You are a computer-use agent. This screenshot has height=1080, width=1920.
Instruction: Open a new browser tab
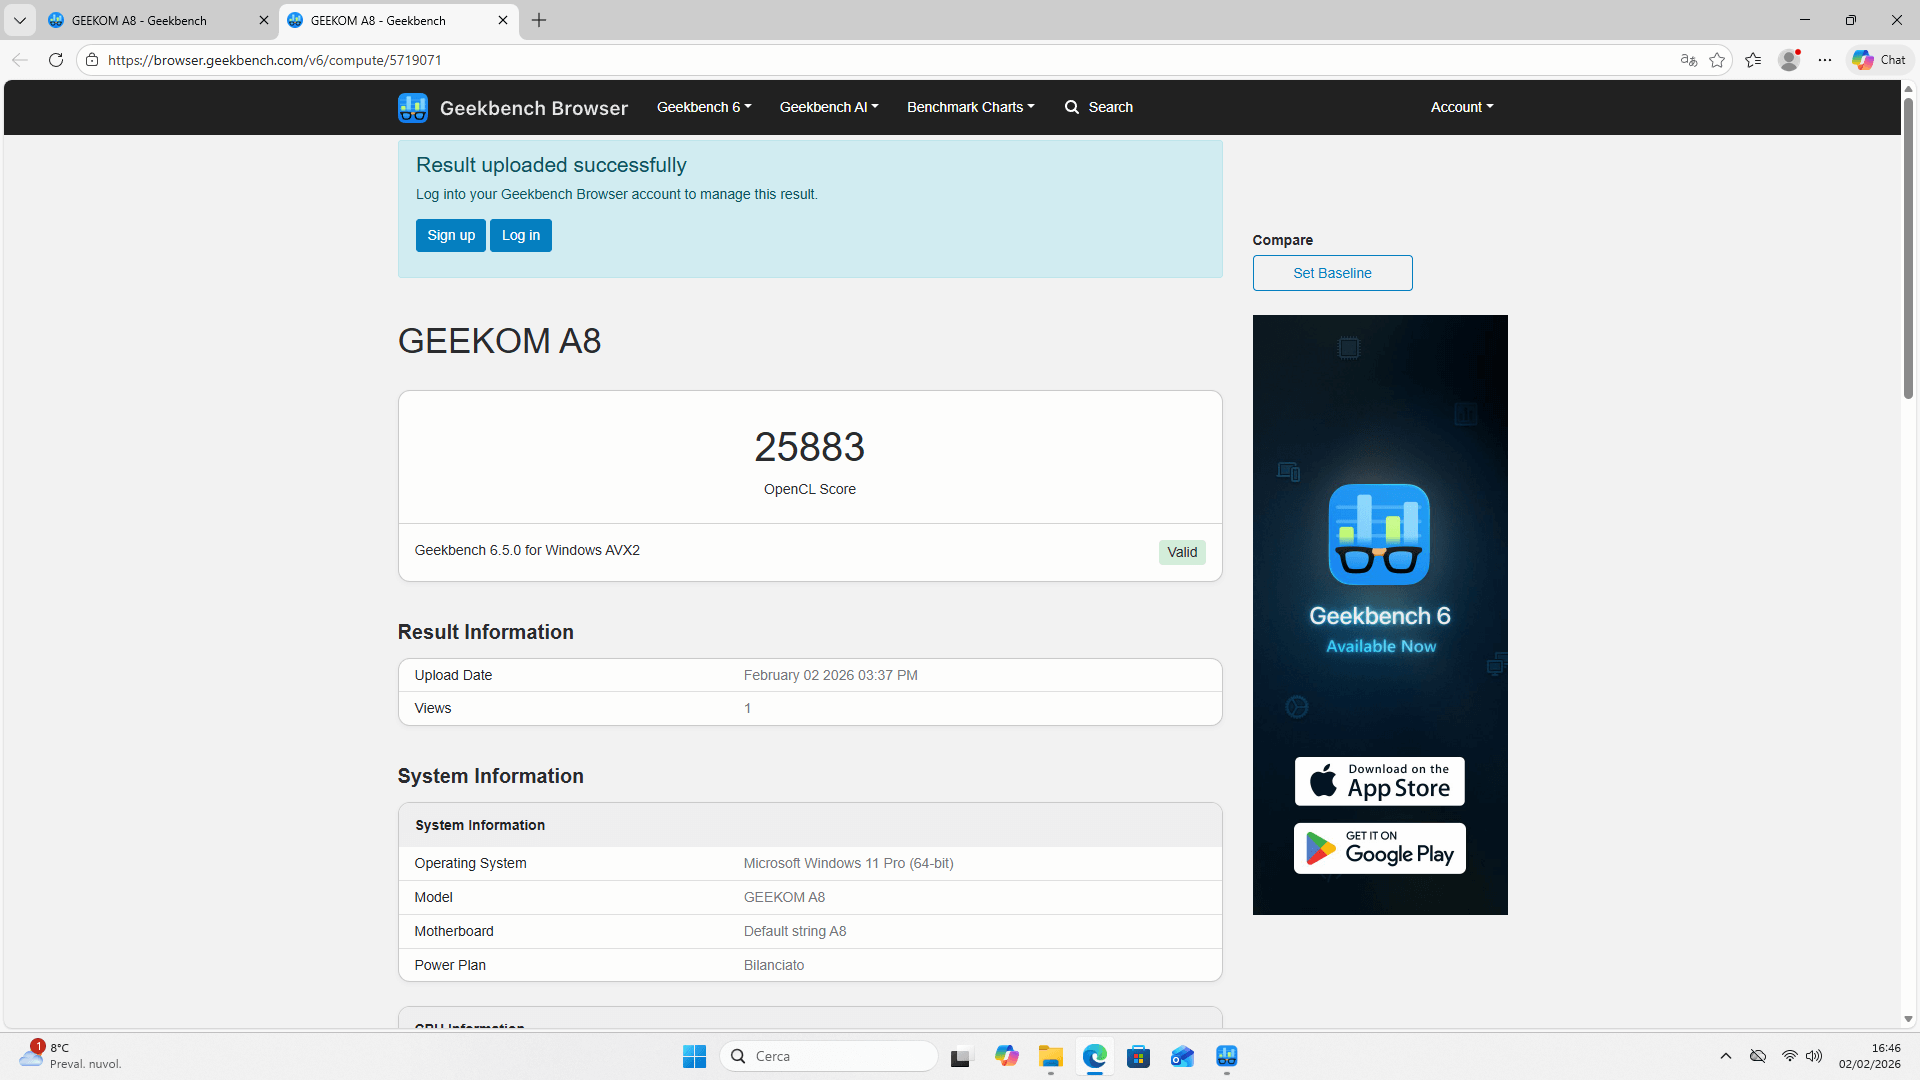pyautogui.click(x=539, y=20)
